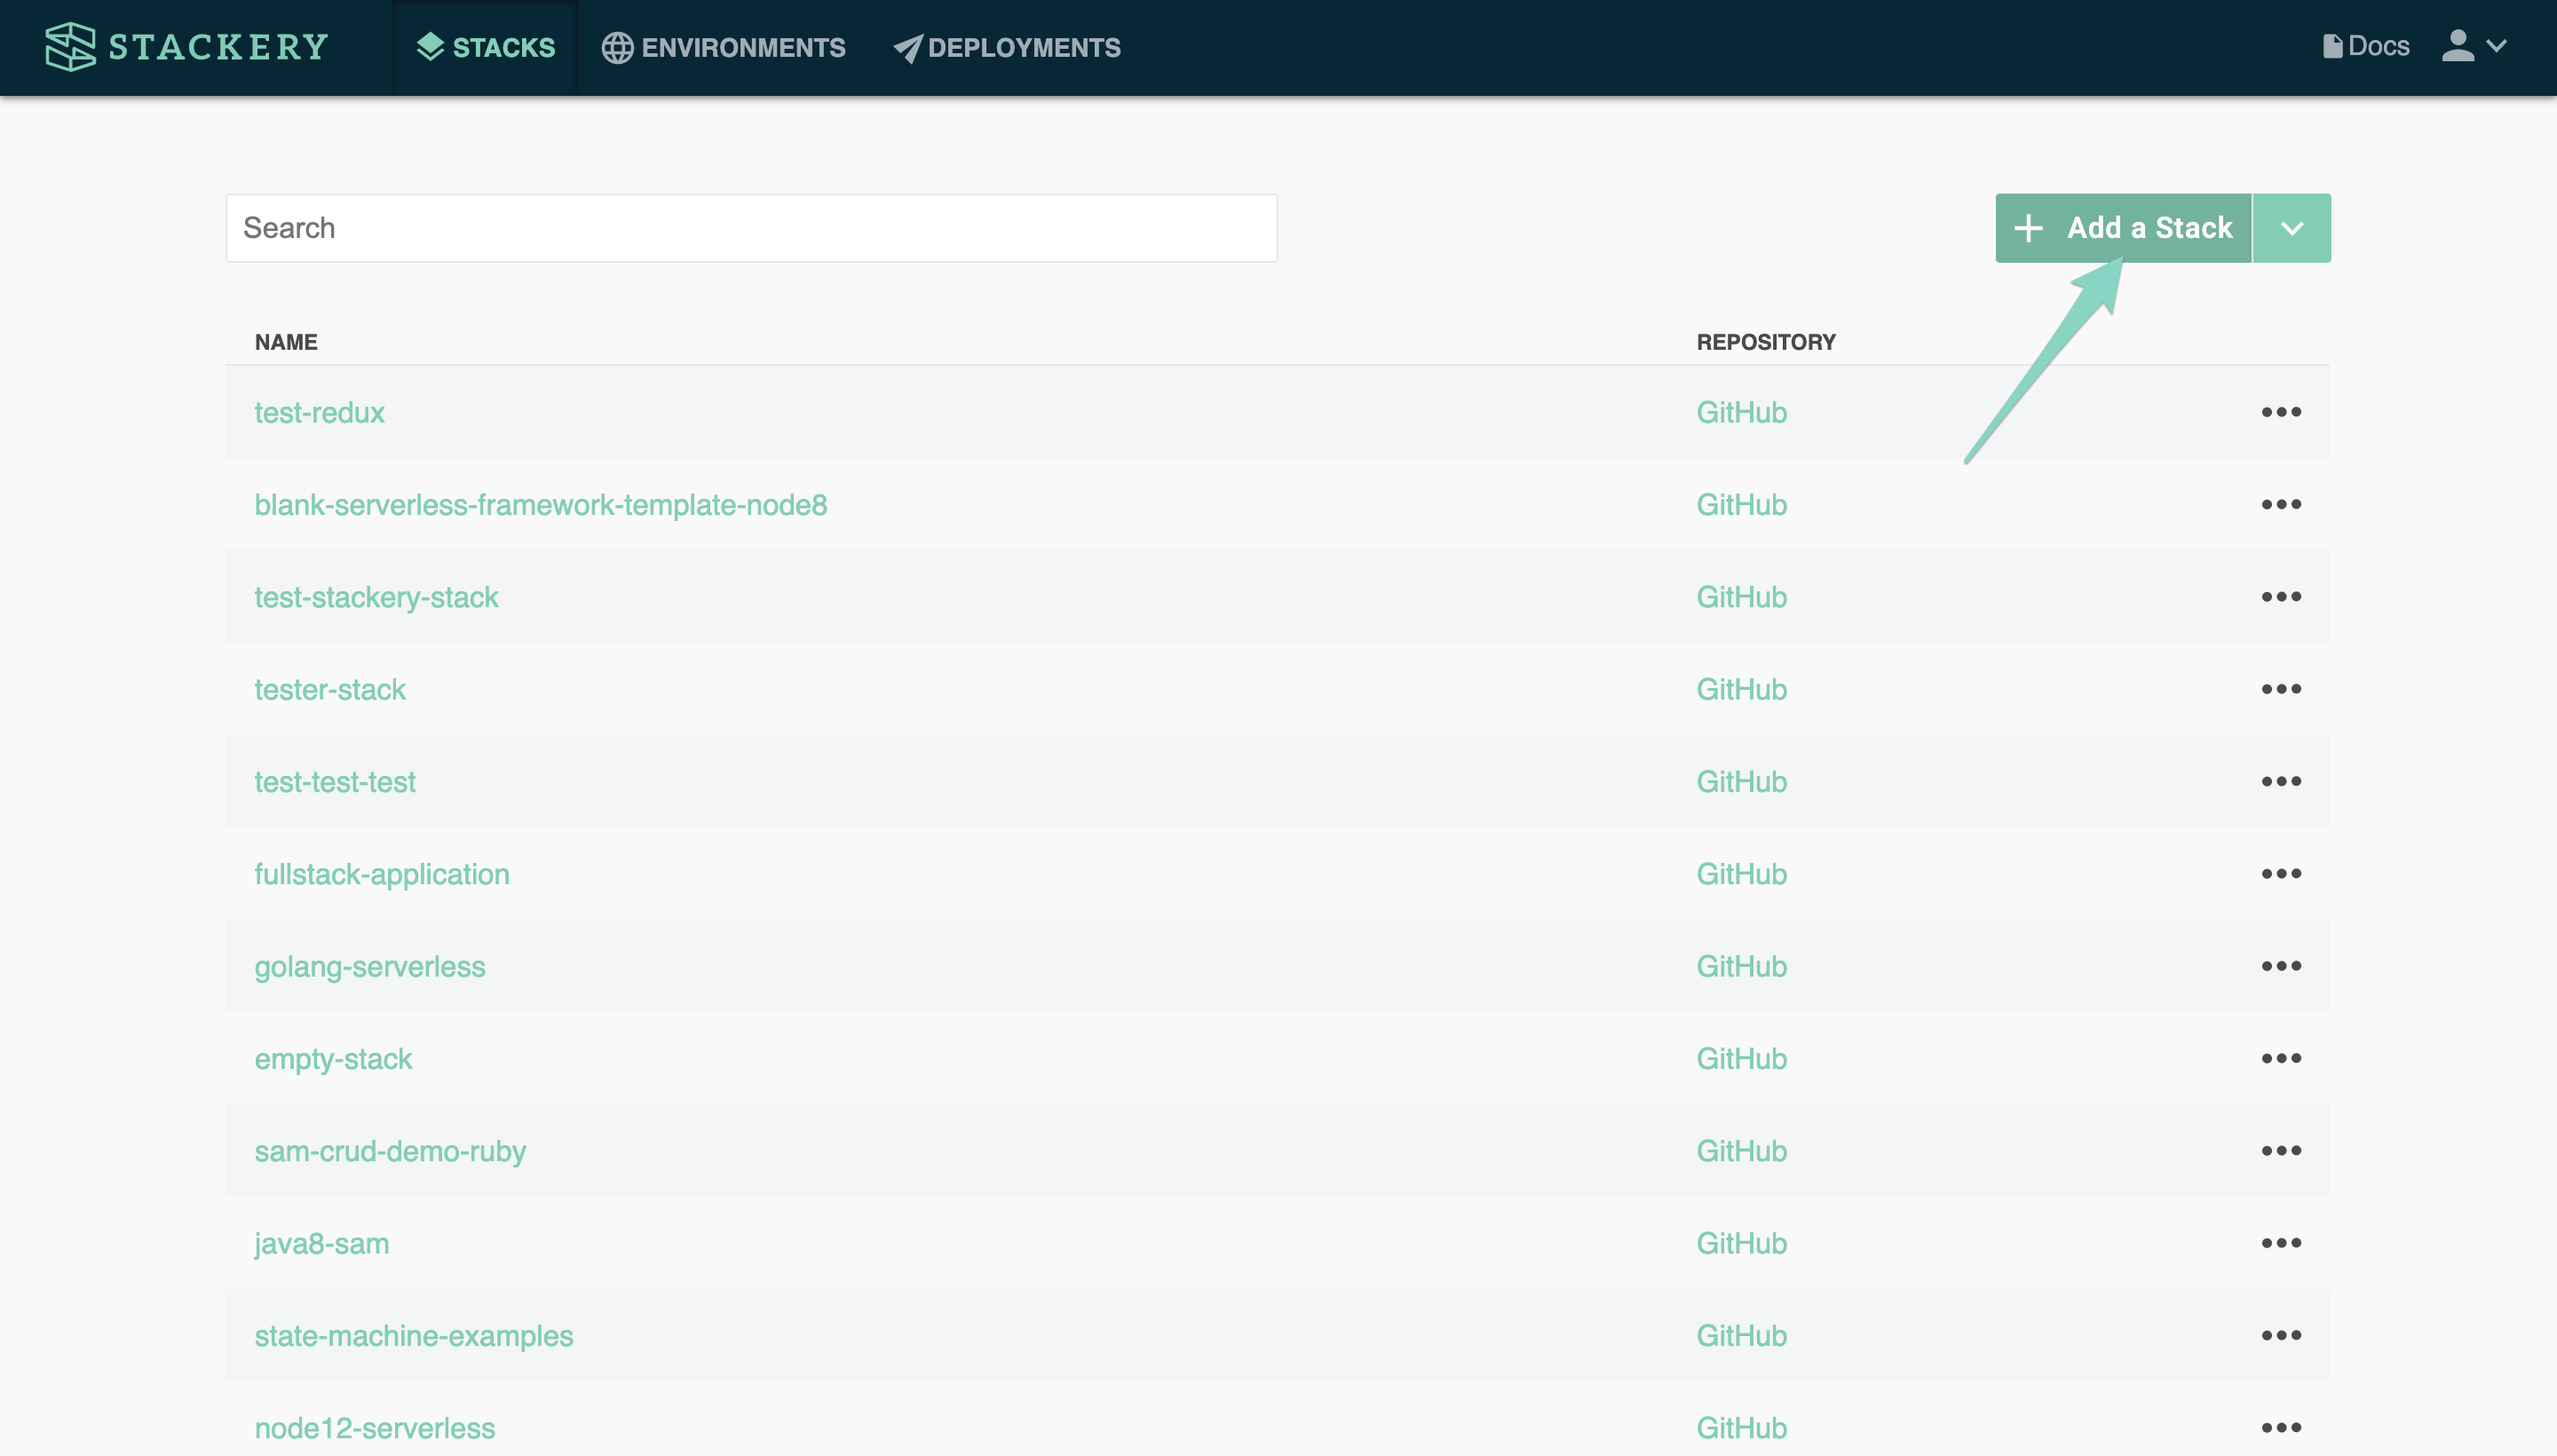The width and height of the screenshot is (2557, 1456).
Task: Open the test-redux stack
Action: [x=319, y=412]
